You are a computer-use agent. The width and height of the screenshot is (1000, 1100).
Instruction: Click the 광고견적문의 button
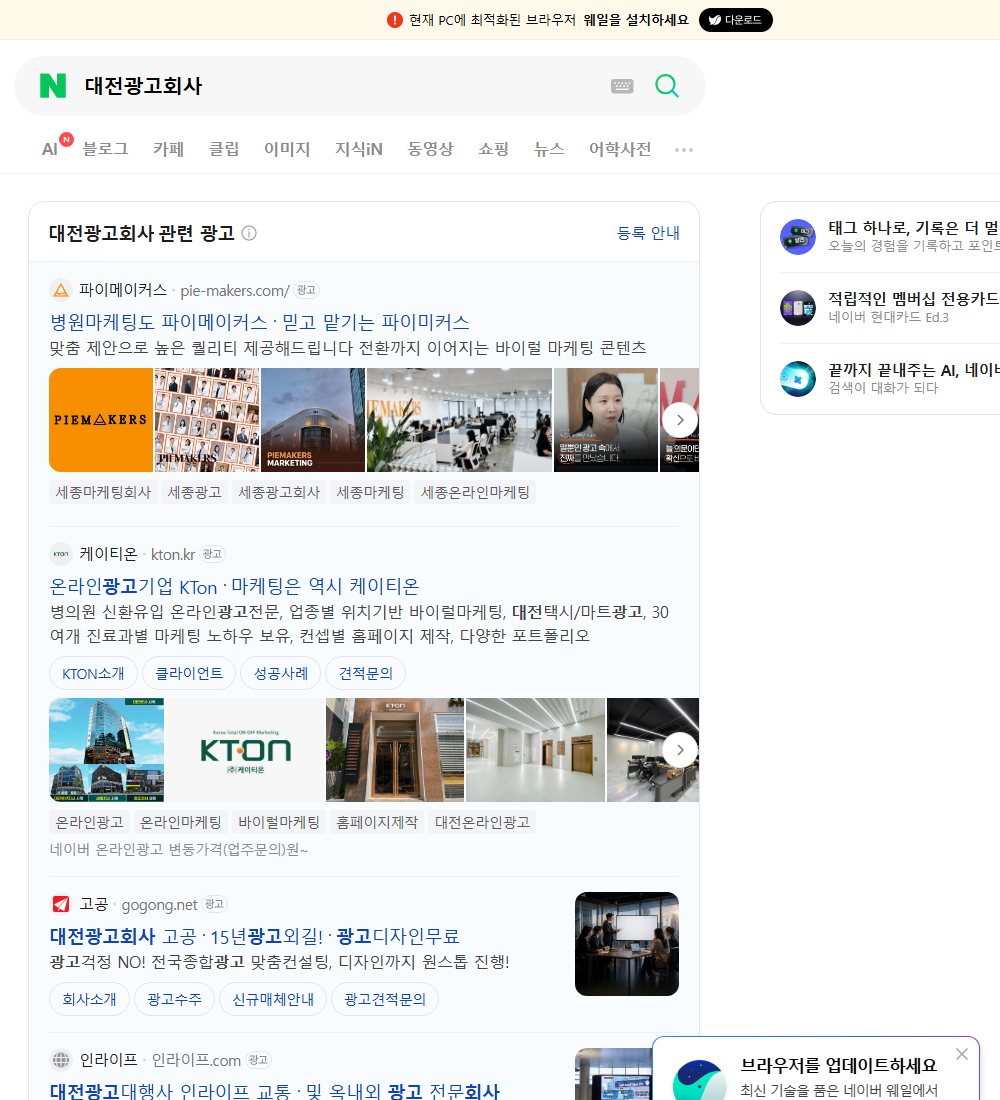point(385,999)
